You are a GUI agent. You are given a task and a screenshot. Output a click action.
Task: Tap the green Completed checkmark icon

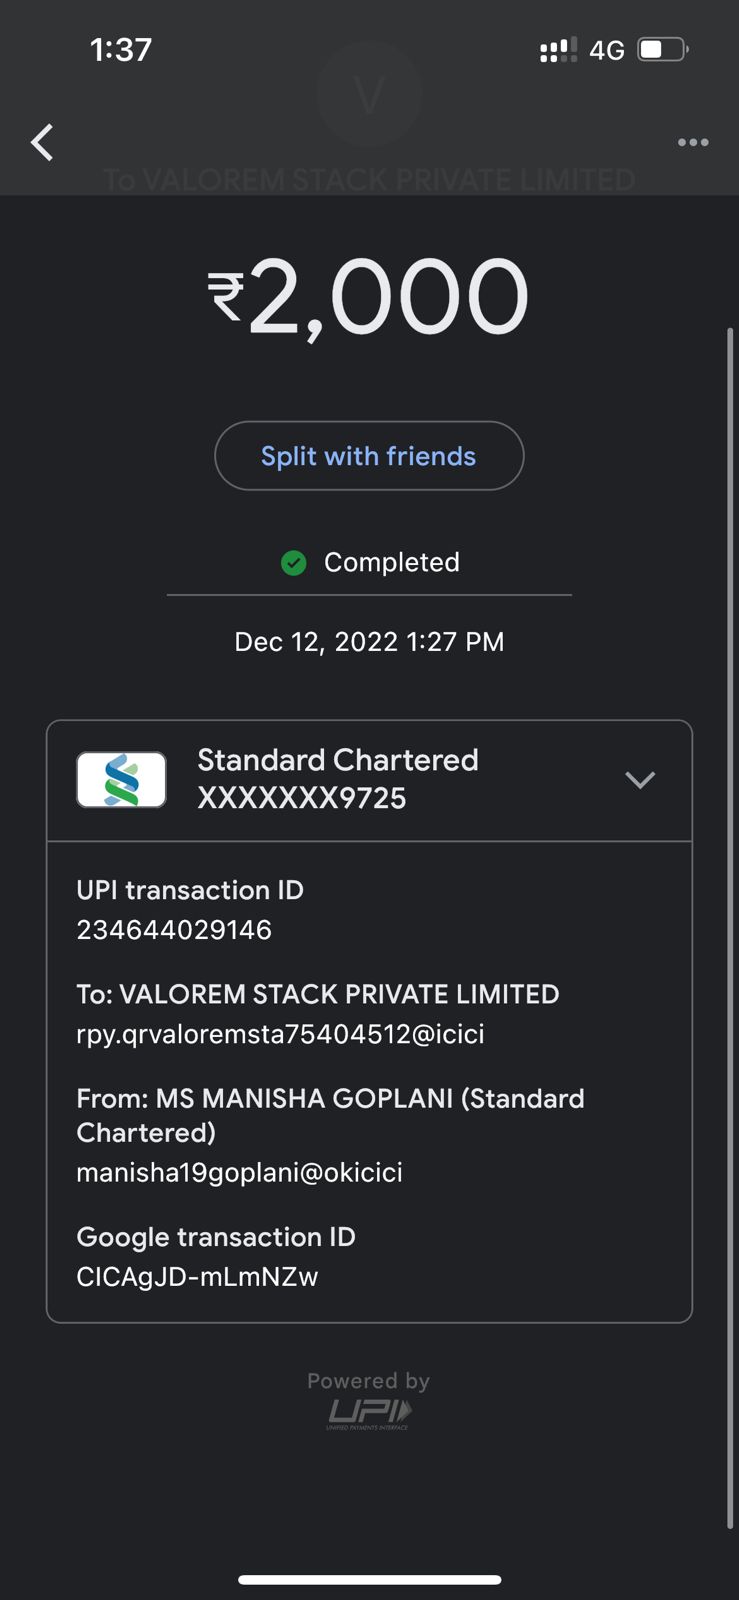[x=293, y=563]
